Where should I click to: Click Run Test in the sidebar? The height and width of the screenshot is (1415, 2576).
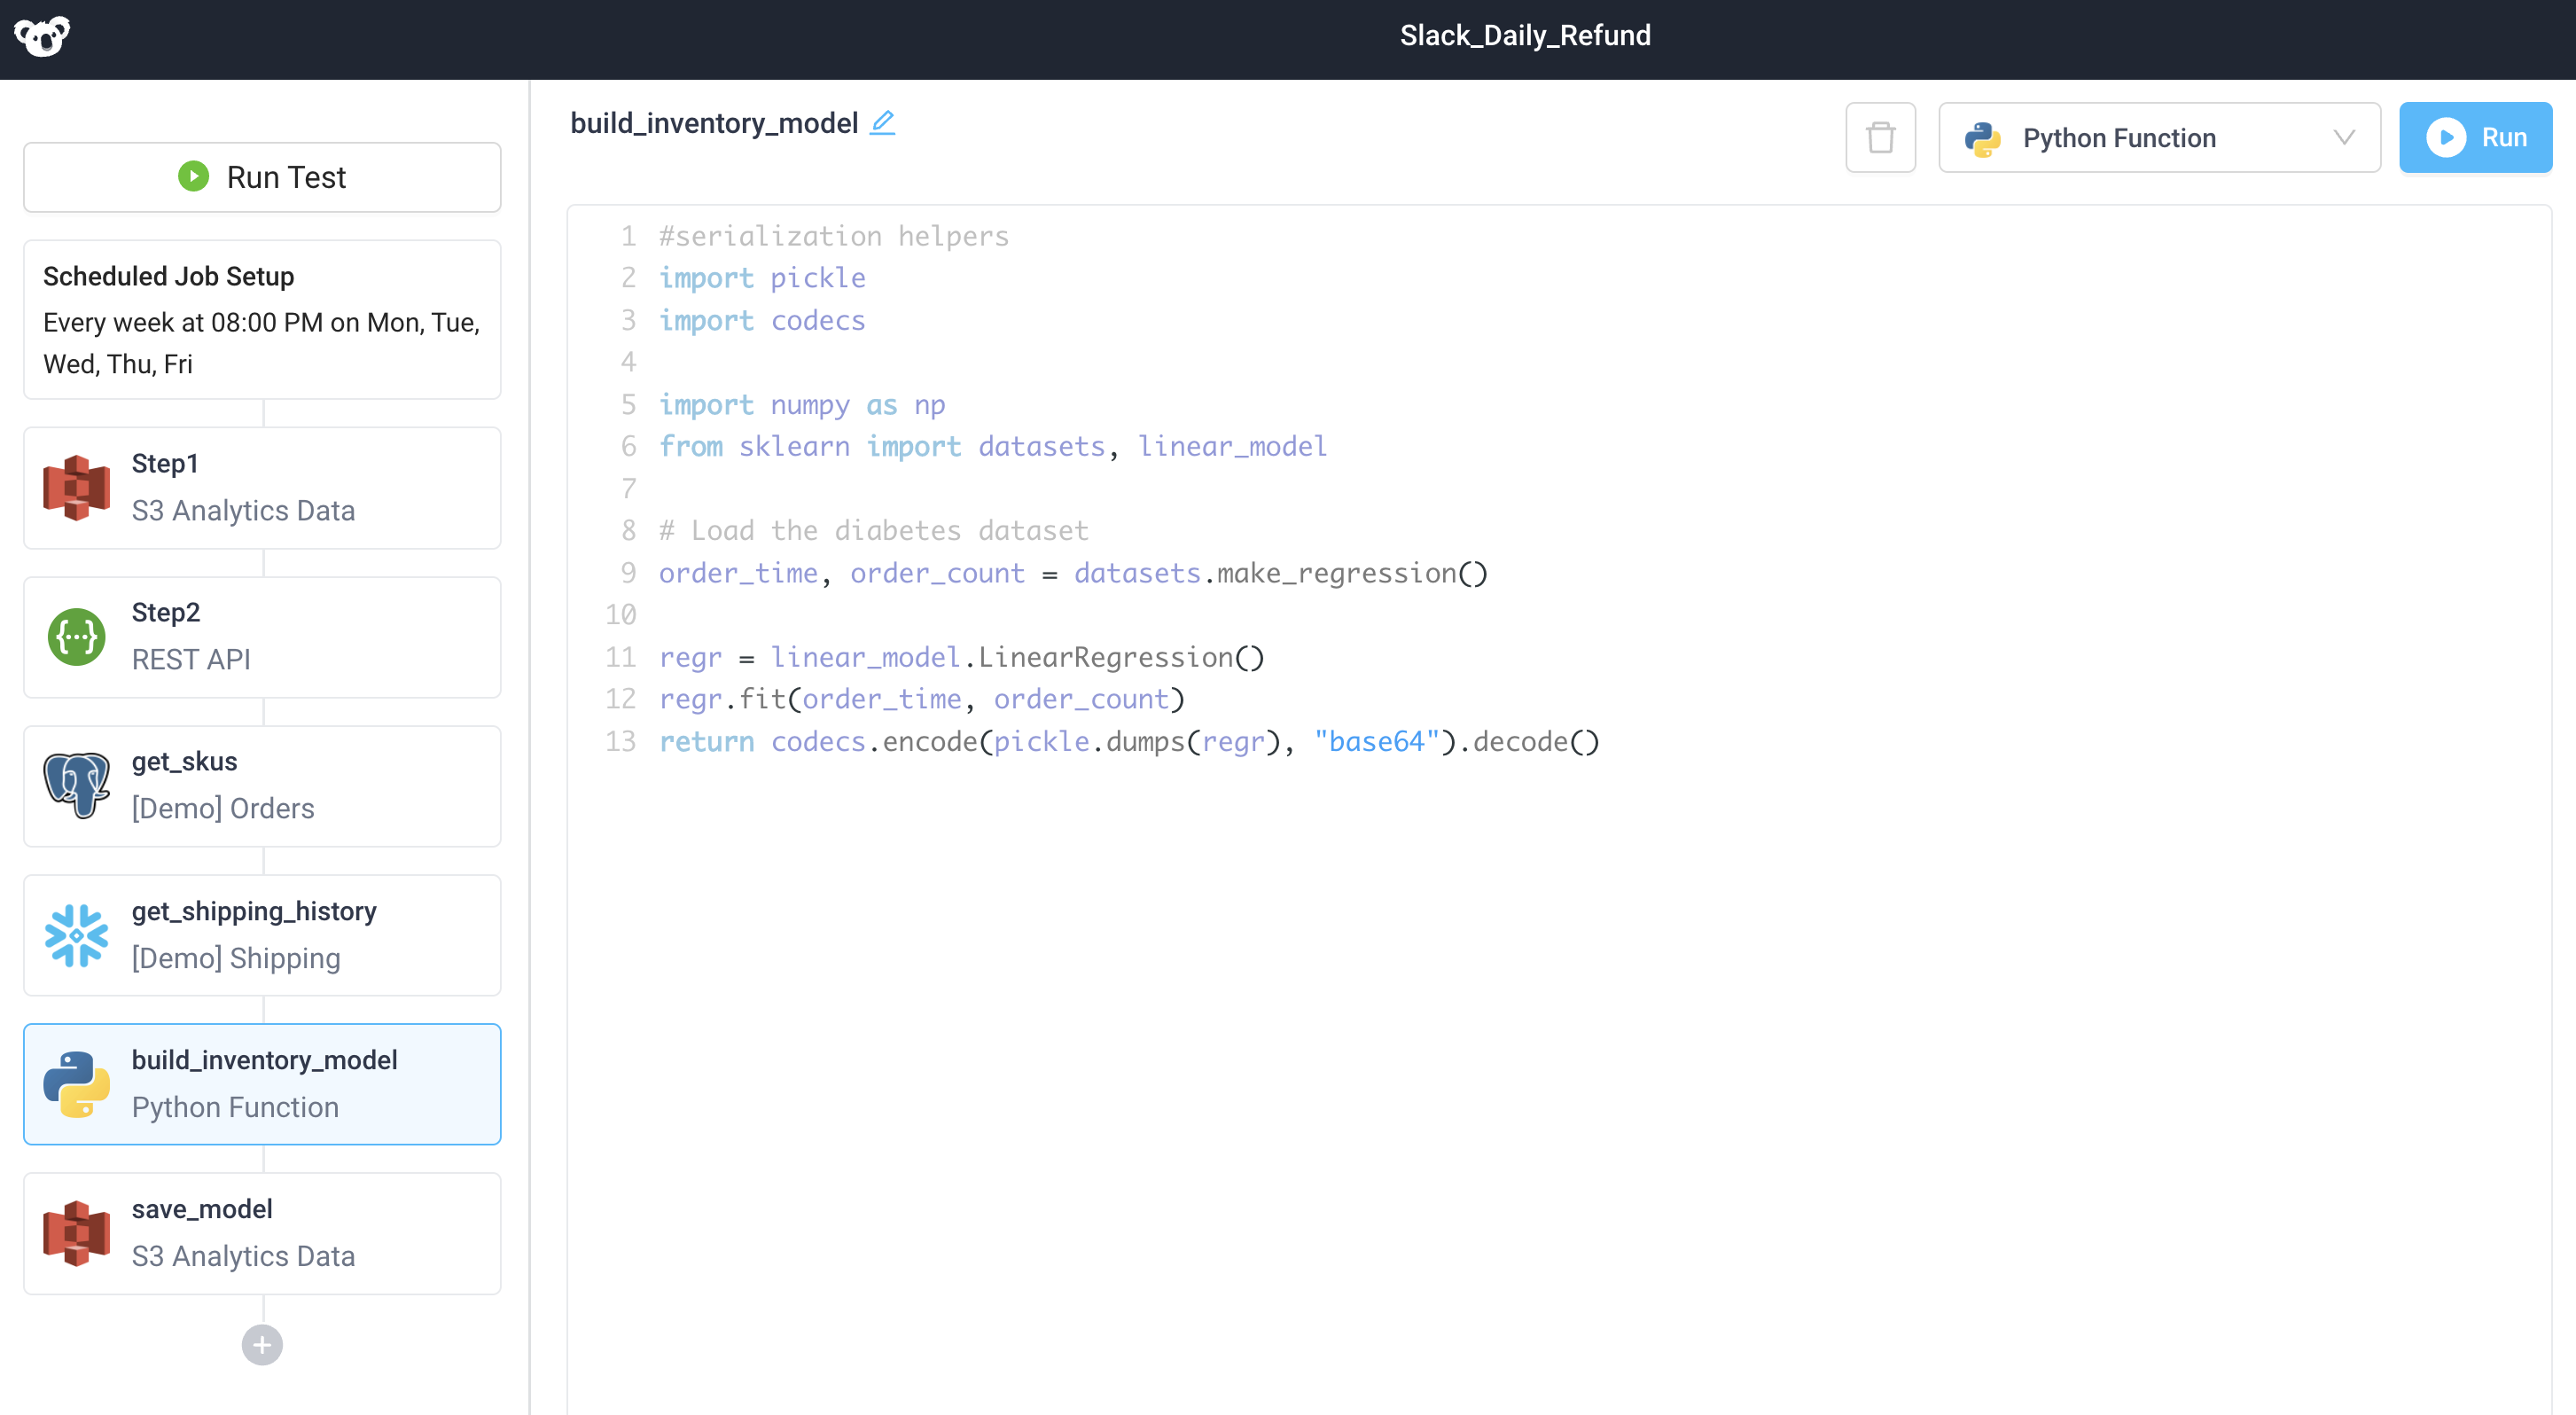tap(261, 177)
